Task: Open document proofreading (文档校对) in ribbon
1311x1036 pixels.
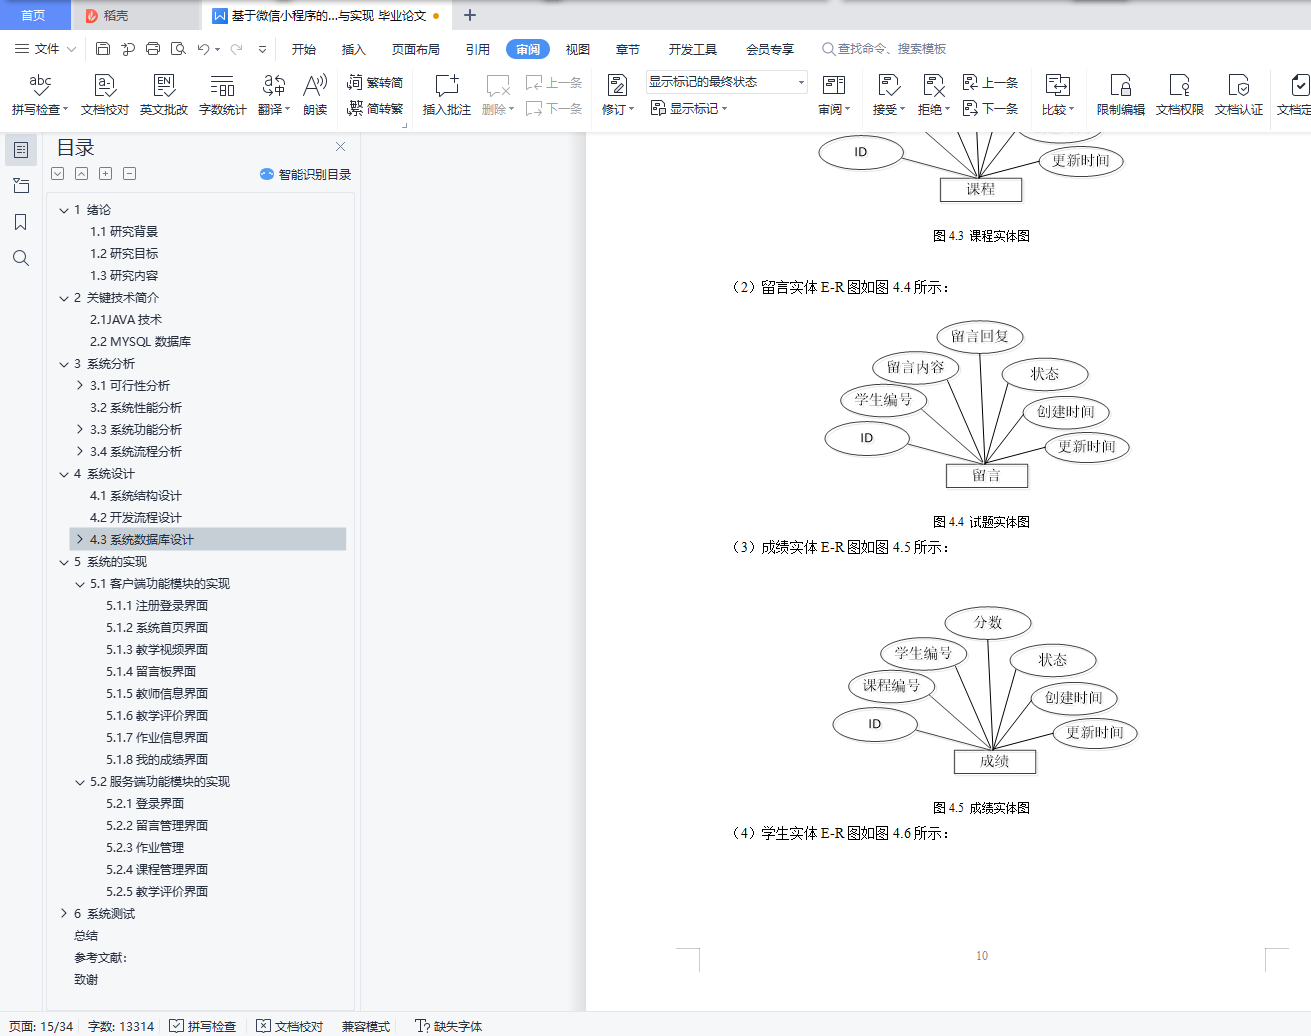Action: (105, 95)
